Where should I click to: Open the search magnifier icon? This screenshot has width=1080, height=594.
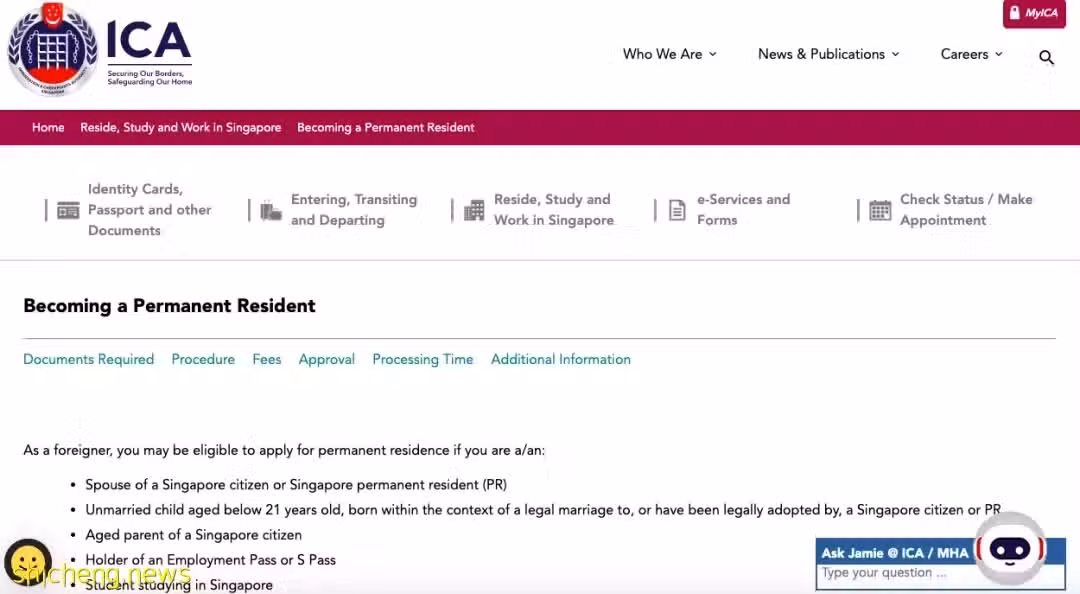click(x=1046, y=58)
